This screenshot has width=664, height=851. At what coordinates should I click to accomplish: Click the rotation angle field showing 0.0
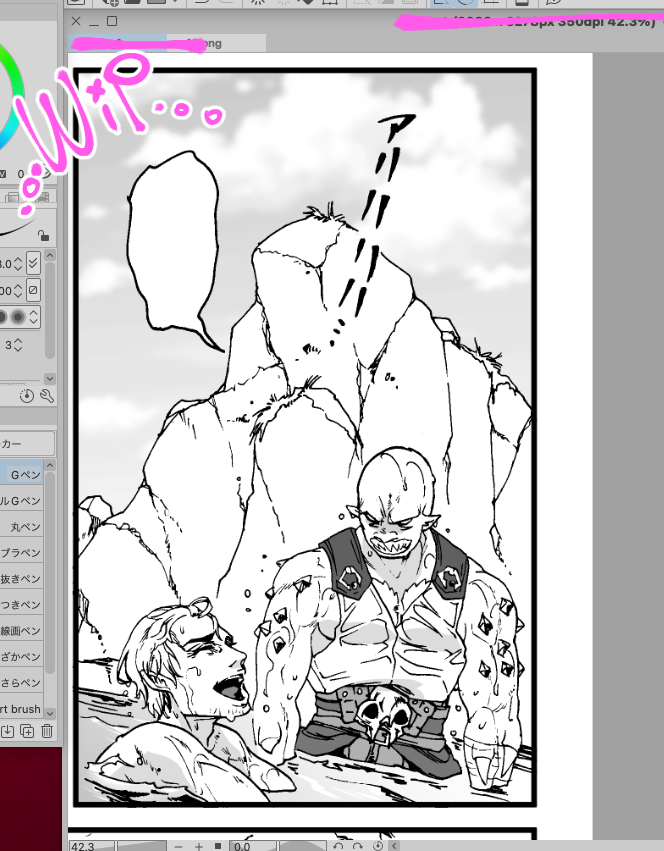tap(252, 846)
